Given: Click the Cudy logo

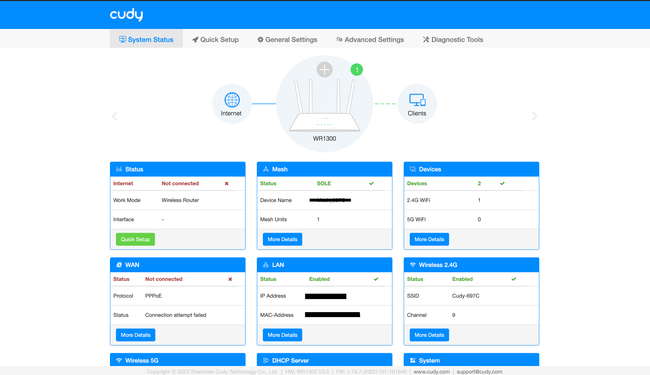Looking at the screenshot, I should (126, 15).
